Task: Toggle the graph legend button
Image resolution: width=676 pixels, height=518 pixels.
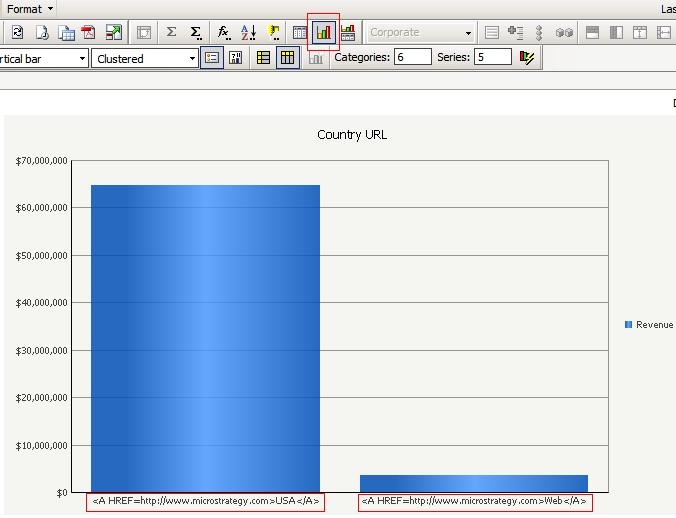Action: pyautogui.click(x=212, y=58)
